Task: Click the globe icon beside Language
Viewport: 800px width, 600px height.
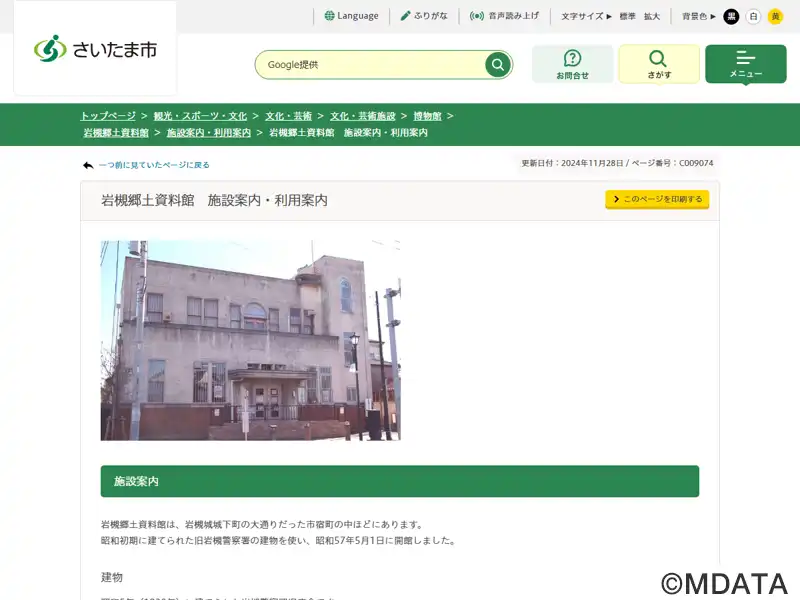Action: coord(330,16)
